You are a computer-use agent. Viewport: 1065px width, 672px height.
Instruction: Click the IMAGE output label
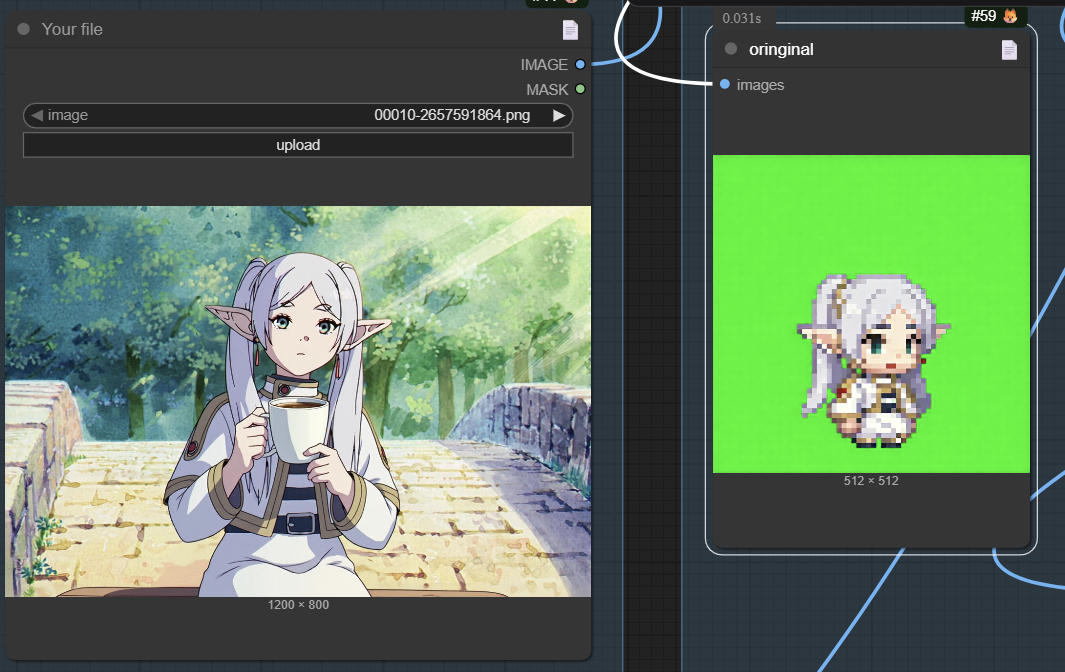click(544, 65)
